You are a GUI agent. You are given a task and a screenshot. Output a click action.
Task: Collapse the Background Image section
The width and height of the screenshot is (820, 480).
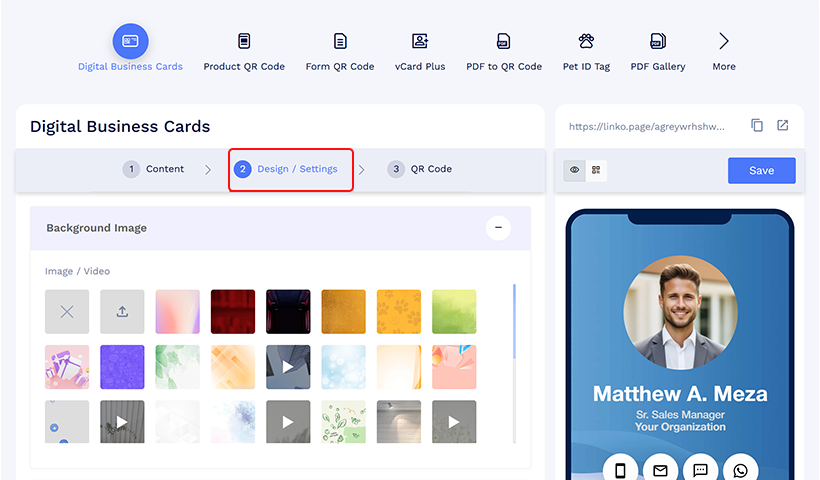pos(498,227)
